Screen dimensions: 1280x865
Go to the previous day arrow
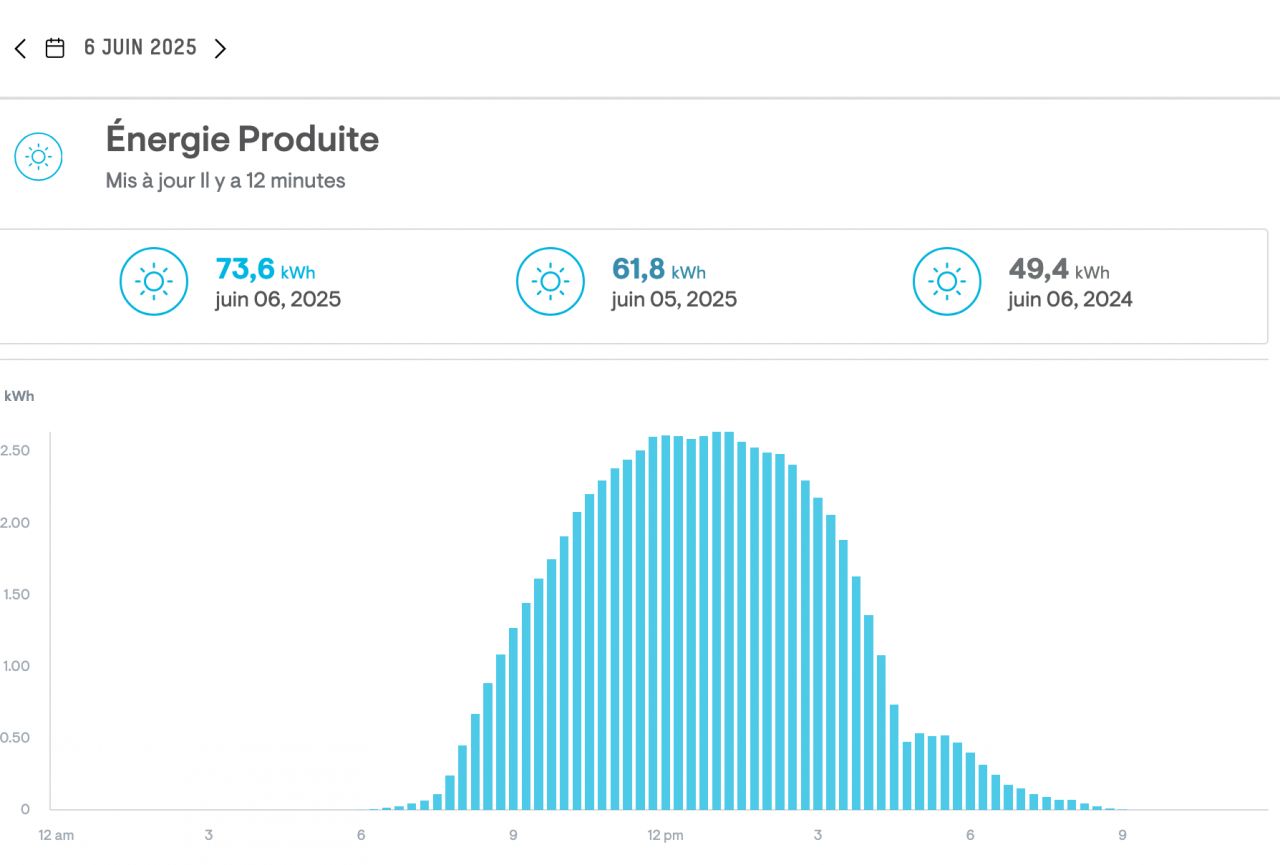pos(20,48)
